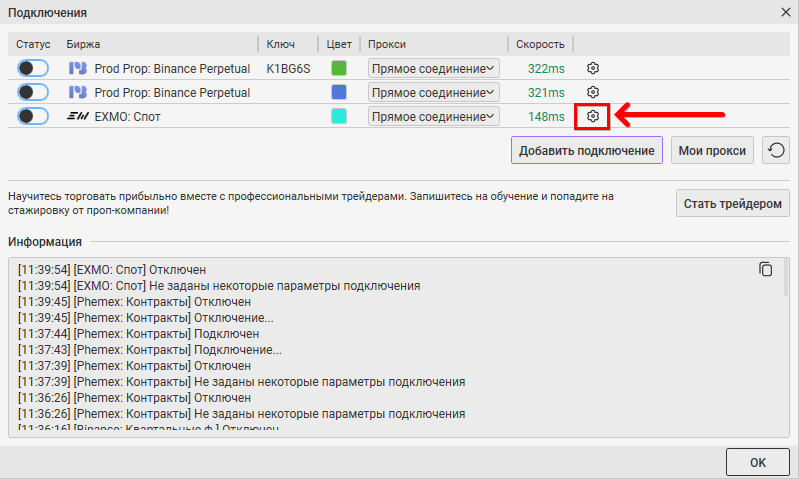The width and height of the screenshot is (799, 479).
Task: Toggle status switch for the K1BG6S Binance connection
Action: 33,68
